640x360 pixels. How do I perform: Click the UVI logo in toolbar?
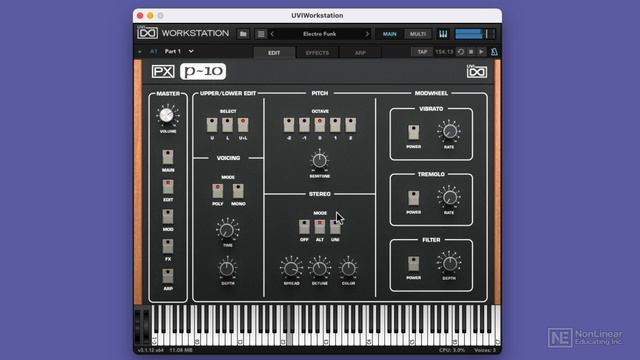(x=147, y=33)
